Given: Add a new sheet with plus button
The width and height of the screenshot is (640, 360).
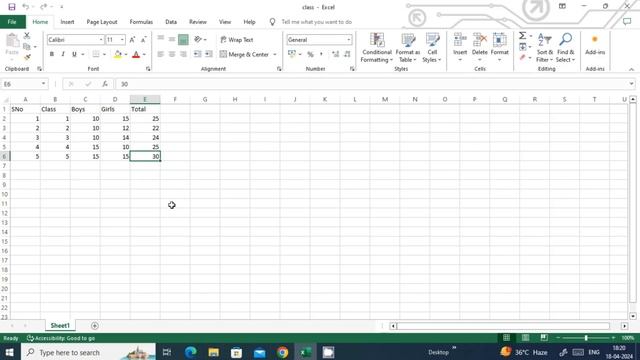Looking at the screenshot, I should pos(95,326).
